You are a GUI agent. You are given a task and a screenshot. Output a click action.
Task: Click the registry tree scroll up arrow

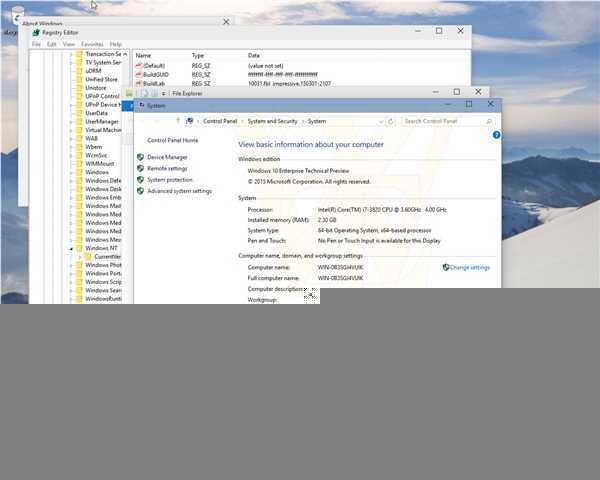coord(125,54)
